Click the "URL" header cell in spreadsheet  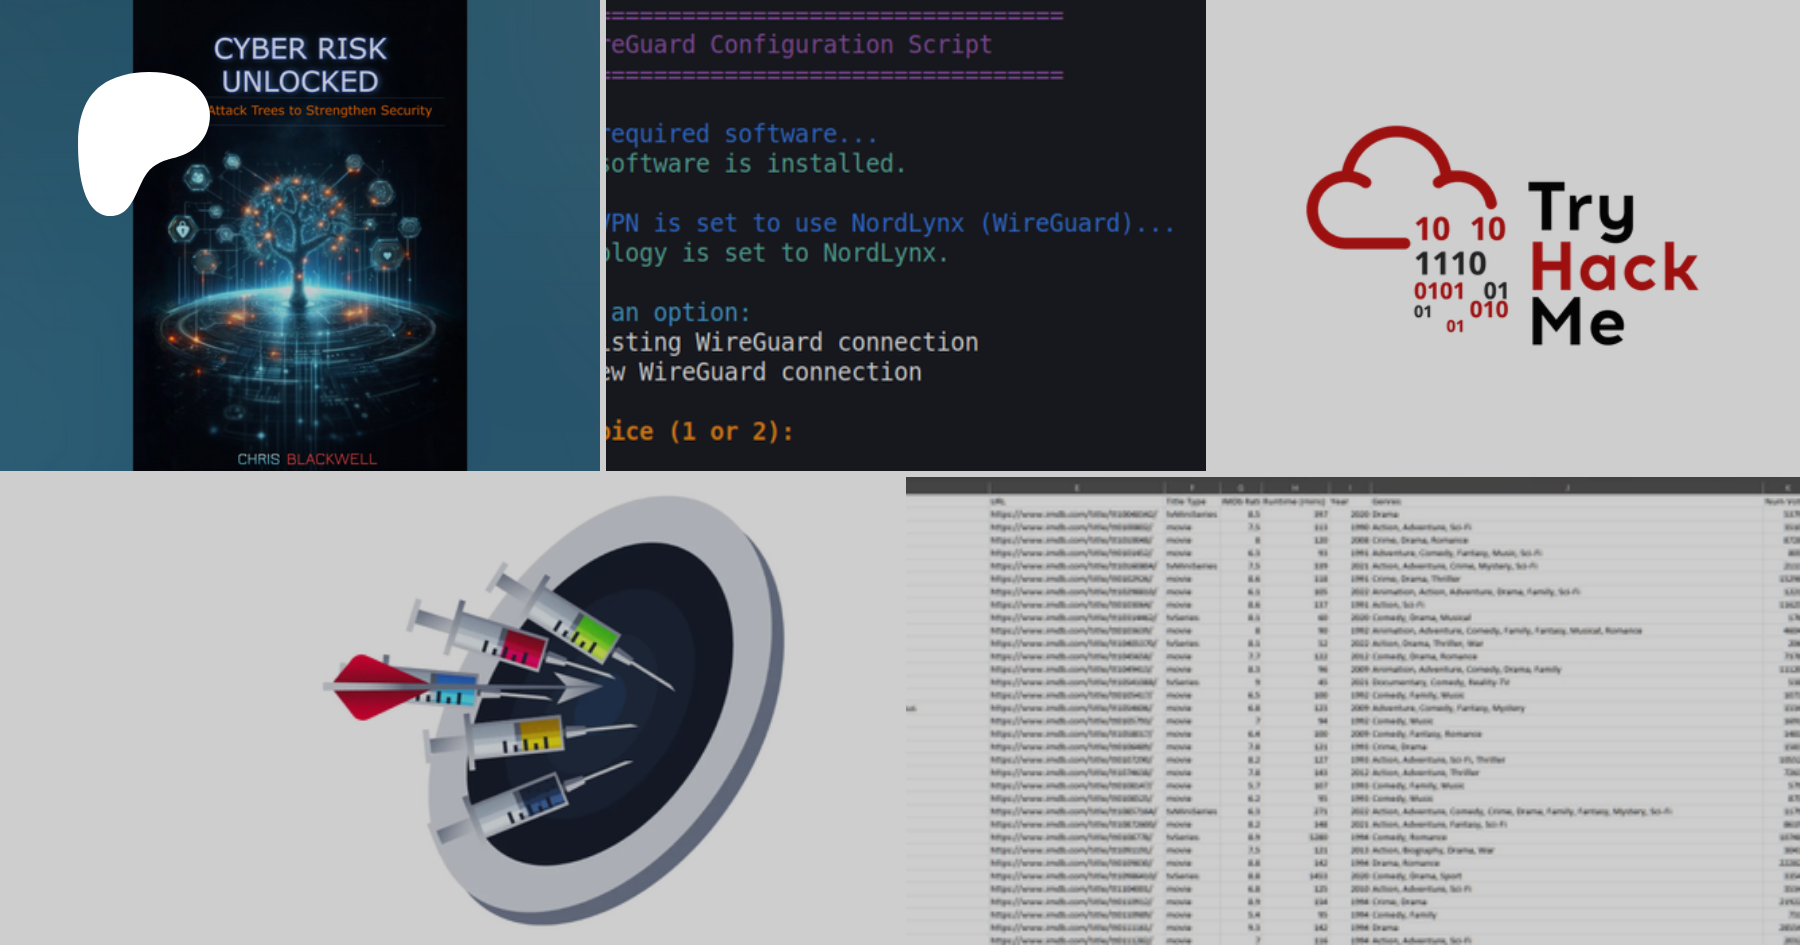[997, 501]
